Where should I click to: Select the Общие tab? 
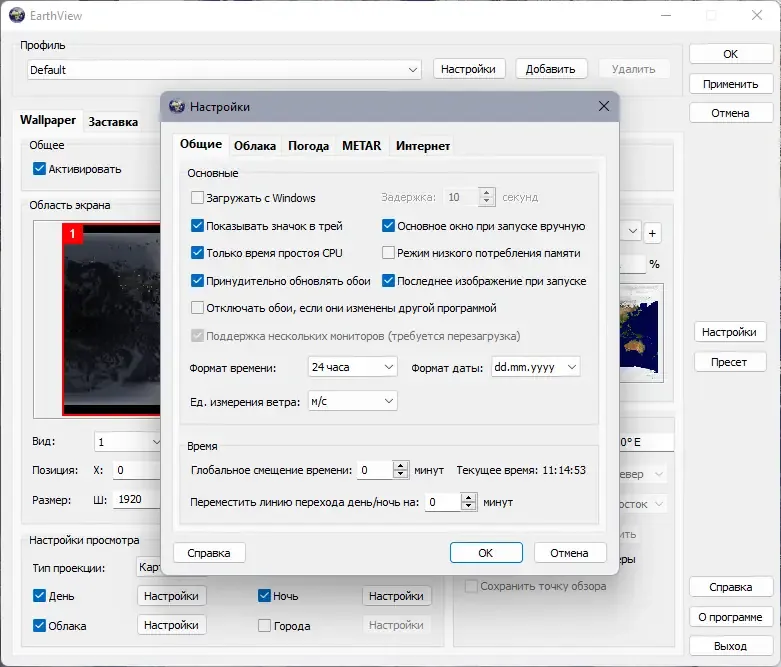tap(201, 144)
